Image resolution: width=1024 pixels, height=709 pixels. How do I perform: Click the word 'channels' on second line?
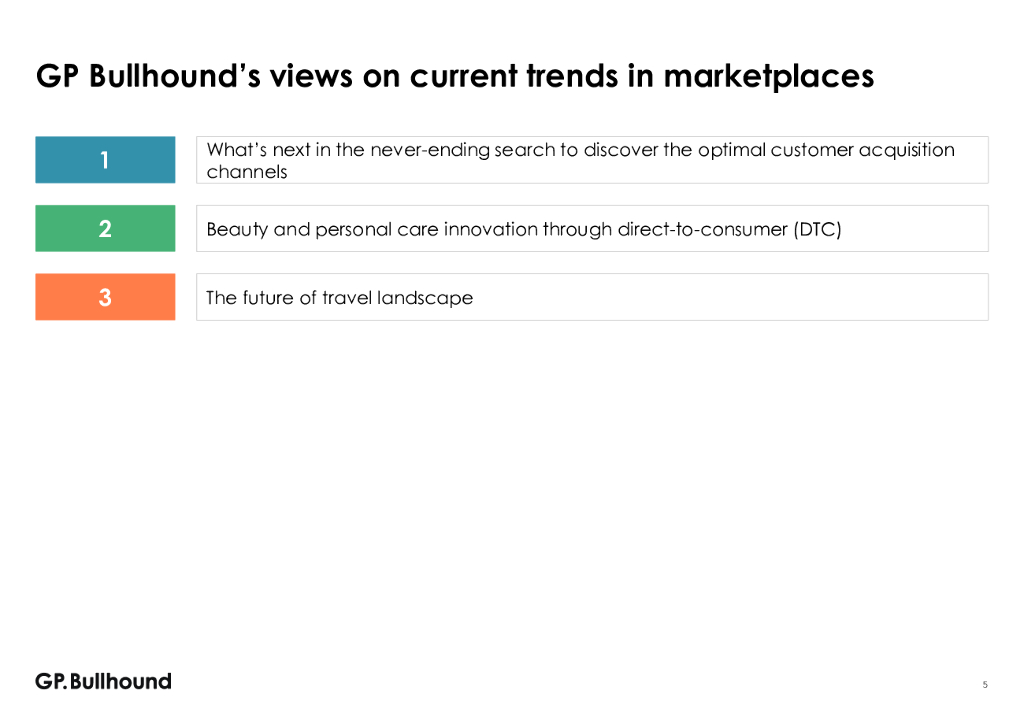point(247,172)
